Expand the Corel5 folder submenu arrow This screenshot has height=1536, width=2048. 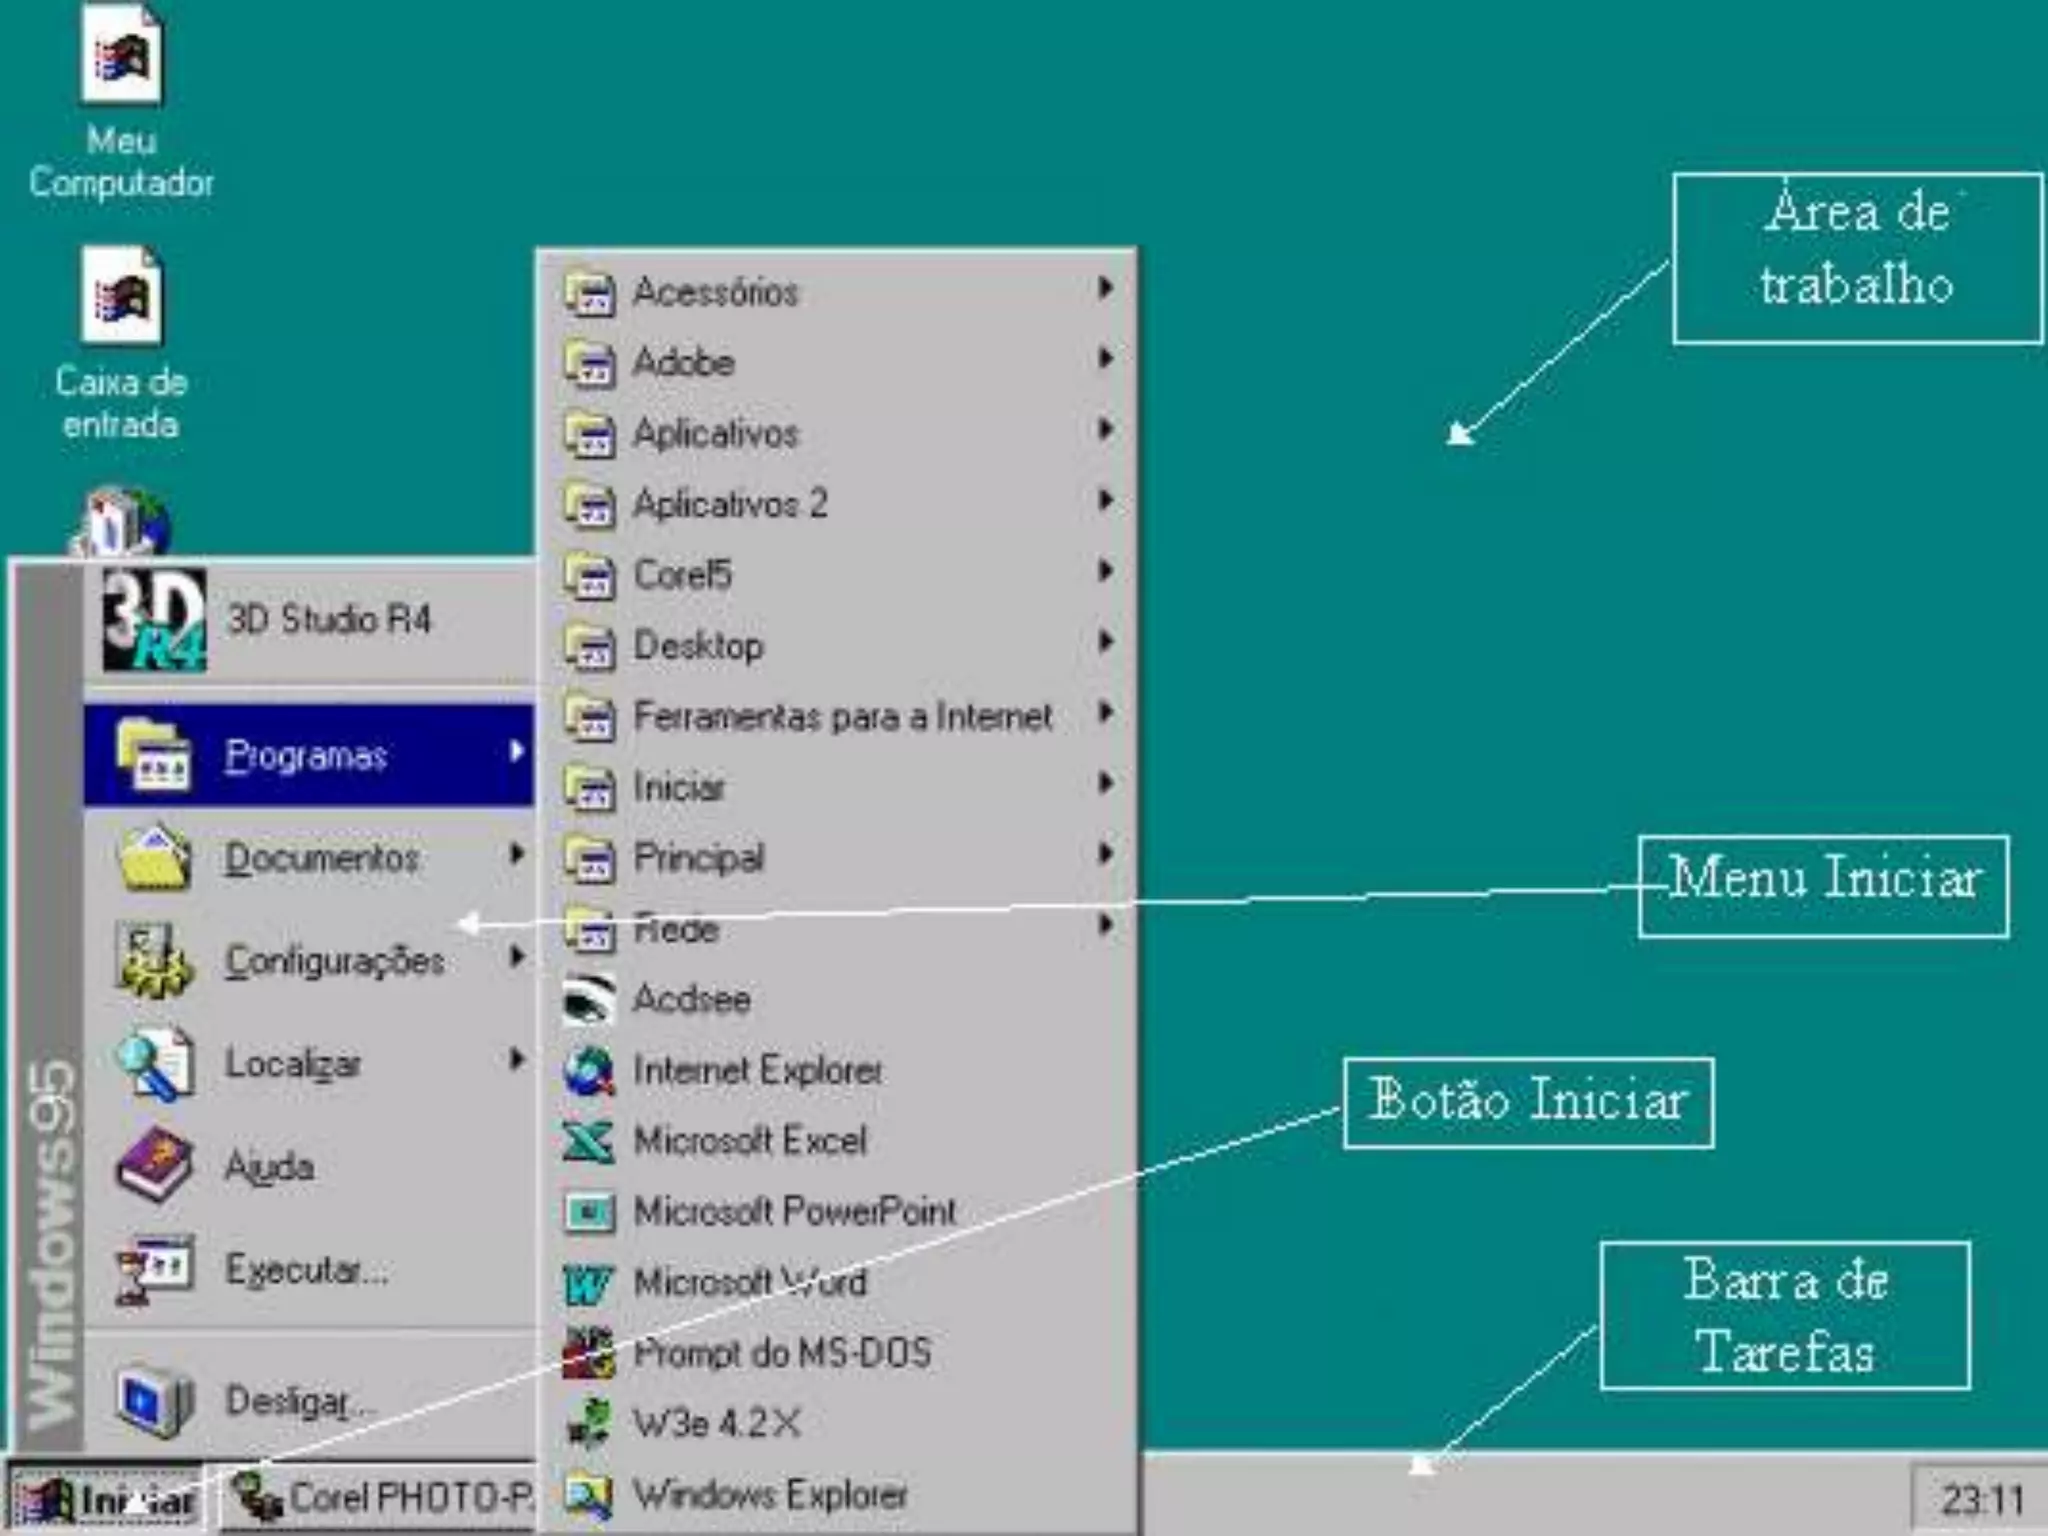1105,572
